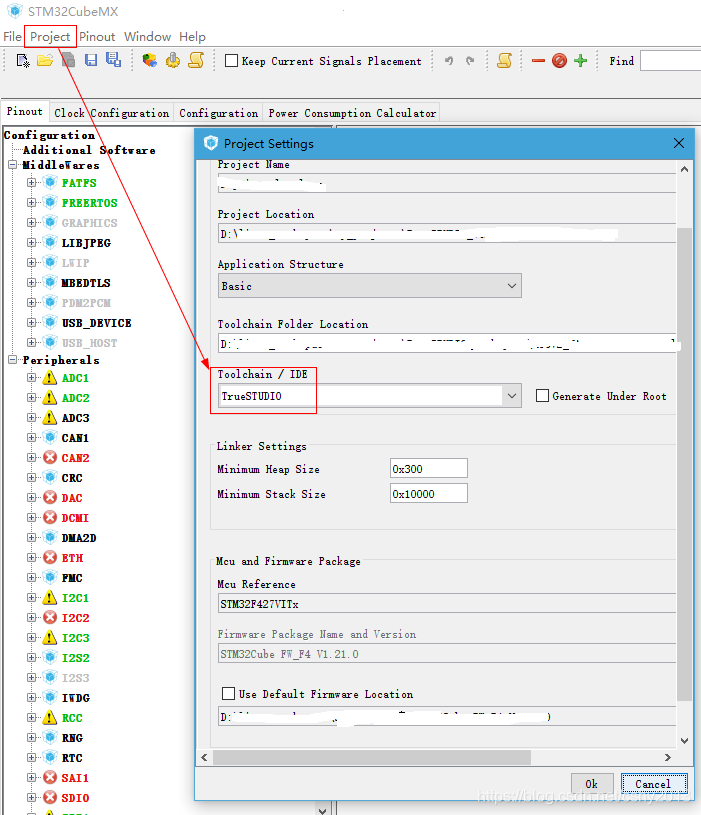Click the dialog horizontal scrollbar thumb
Image resolution: width=701 pixels, height=815 pixels.
click(372, 757)
